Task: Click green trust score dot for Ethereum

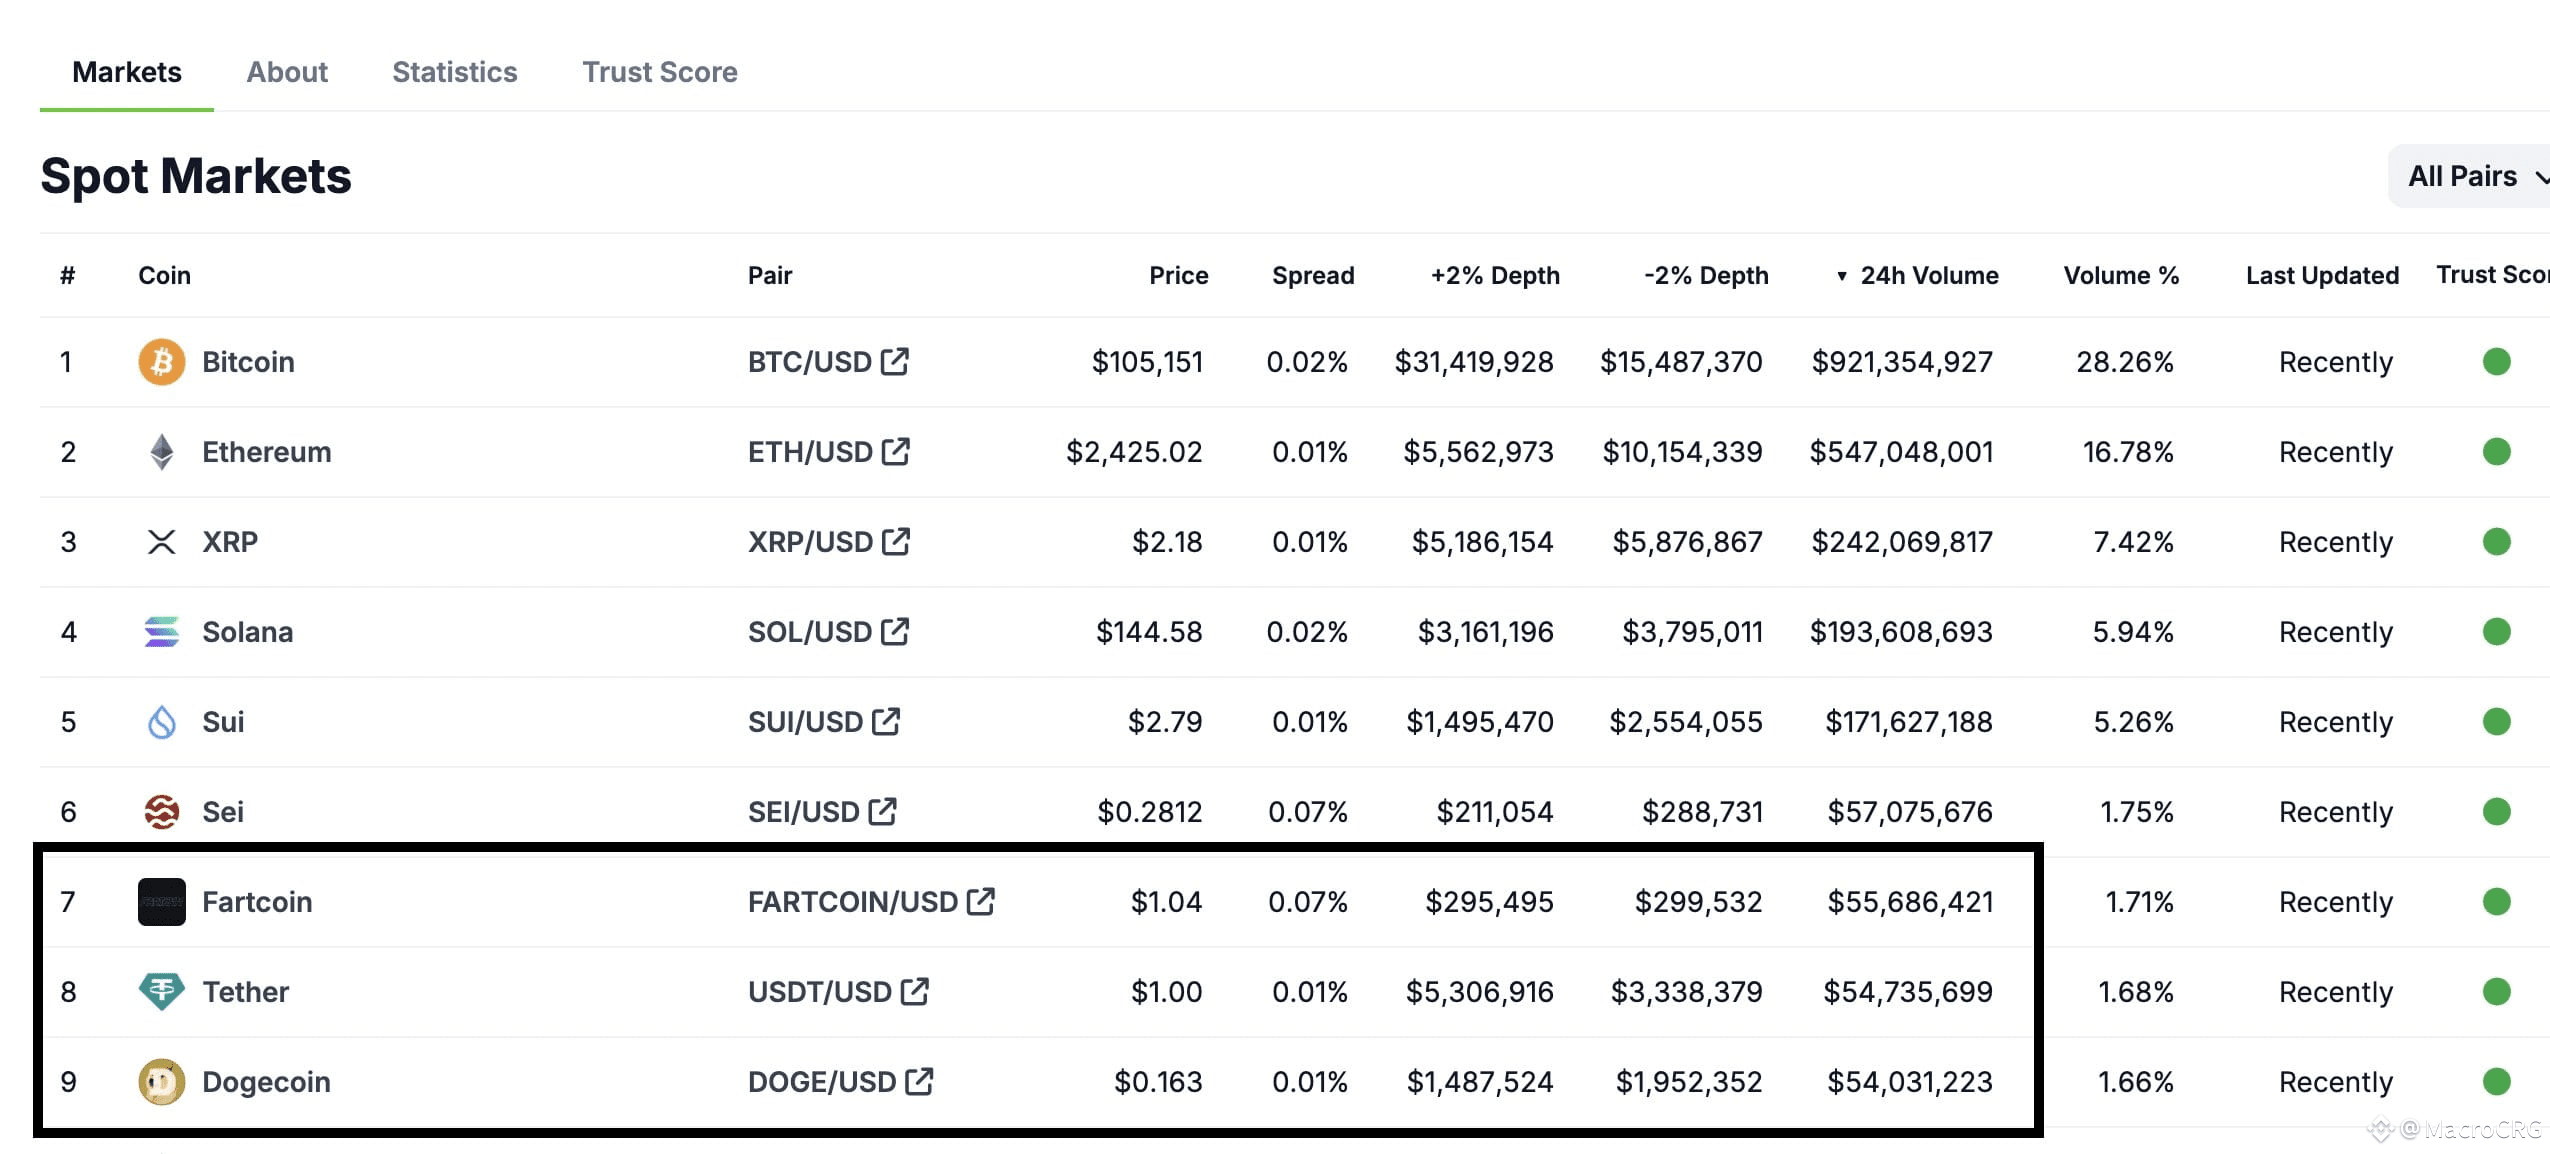Action: tap(2497, 451)
